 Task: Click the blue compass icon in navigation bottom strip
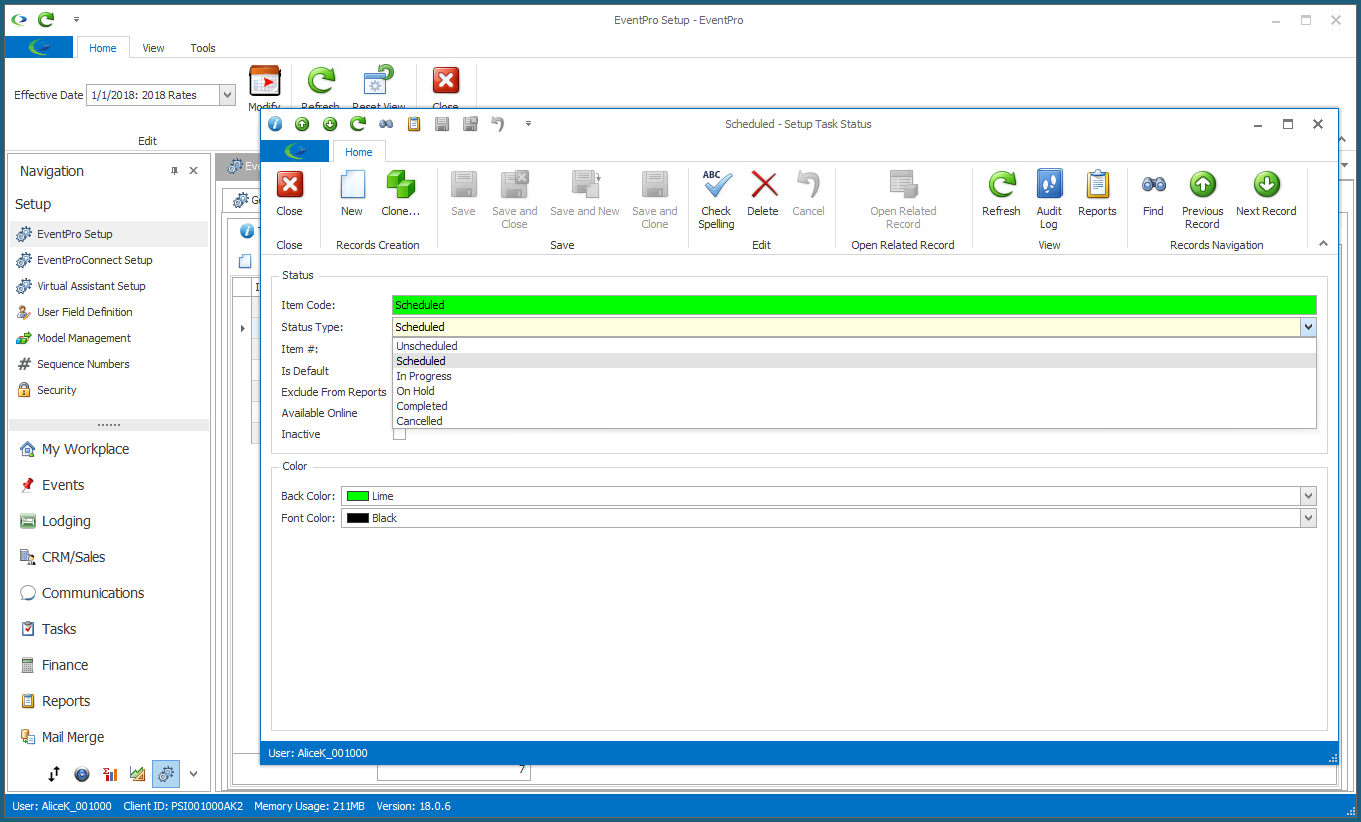coord(82,774)
